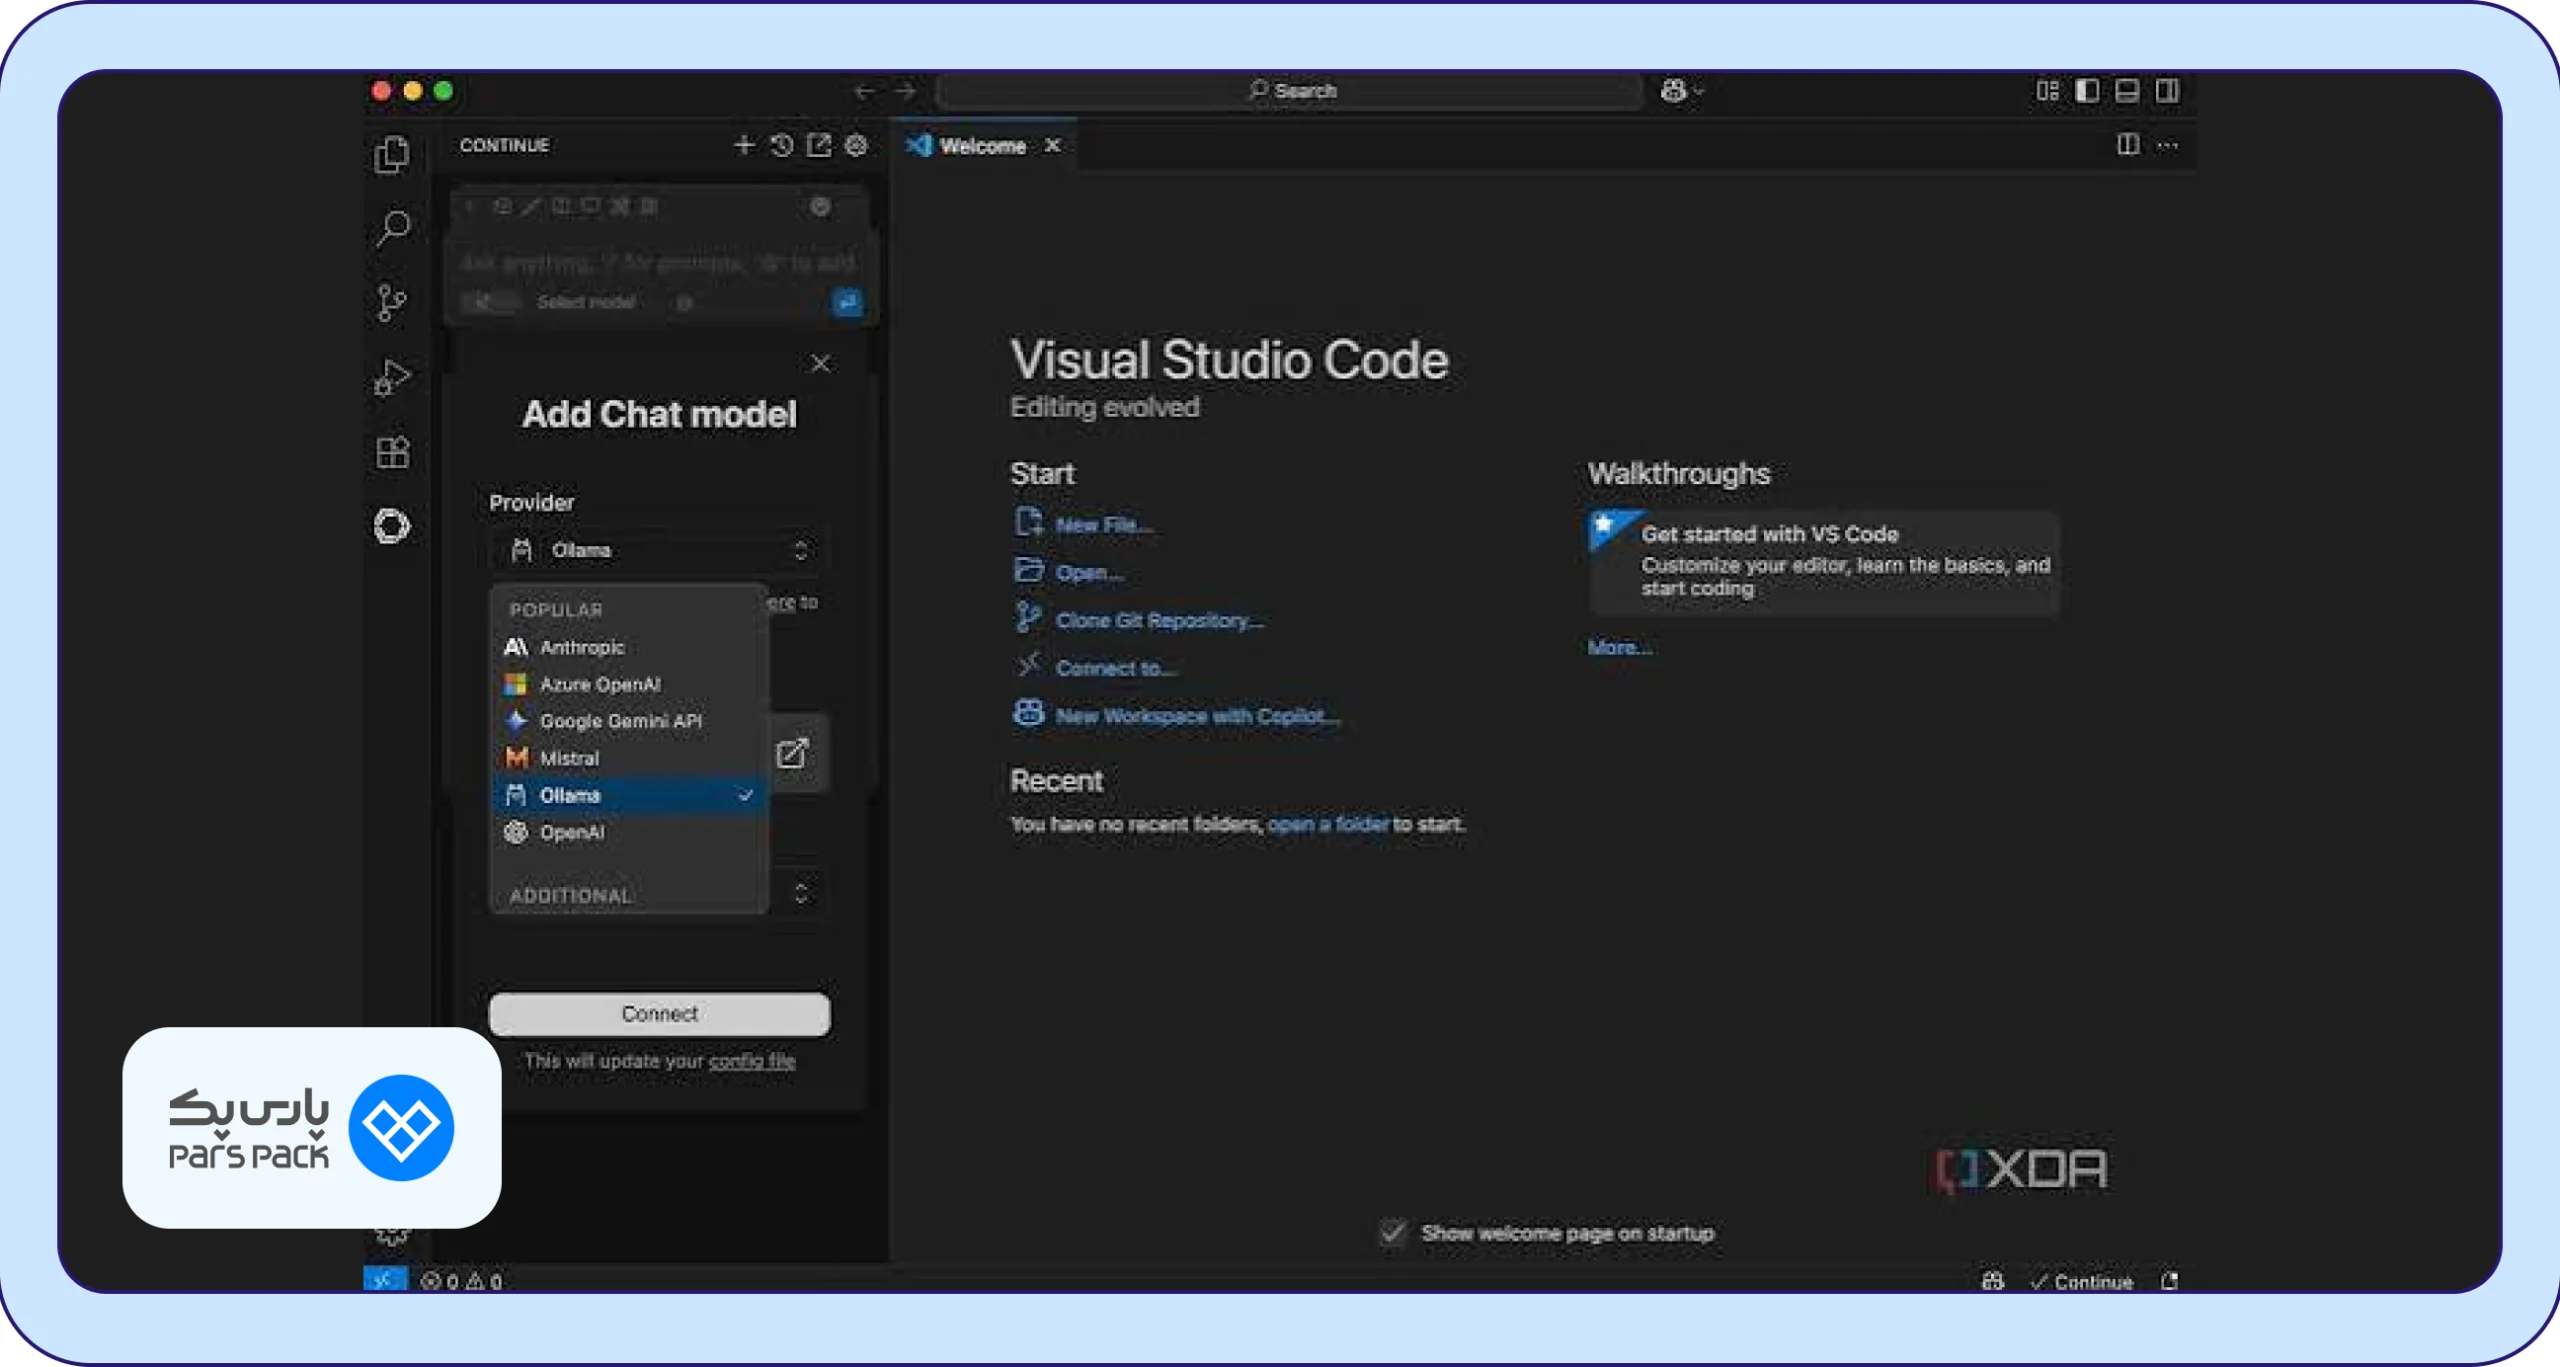2560x1367 pixels.
Task: Open the model dropdown below provider list
Action: [x=799, y=892]
